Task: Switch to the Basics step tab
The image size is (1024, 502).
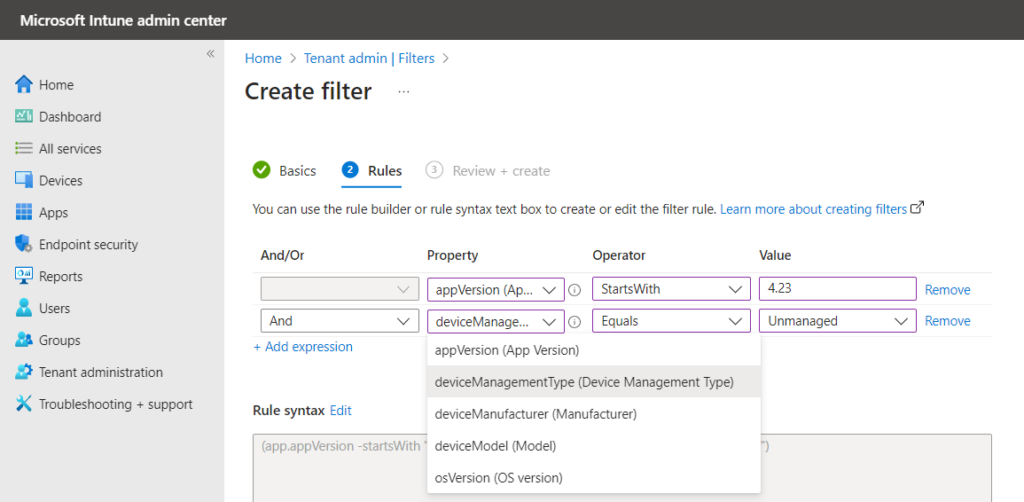Action: 285,171
